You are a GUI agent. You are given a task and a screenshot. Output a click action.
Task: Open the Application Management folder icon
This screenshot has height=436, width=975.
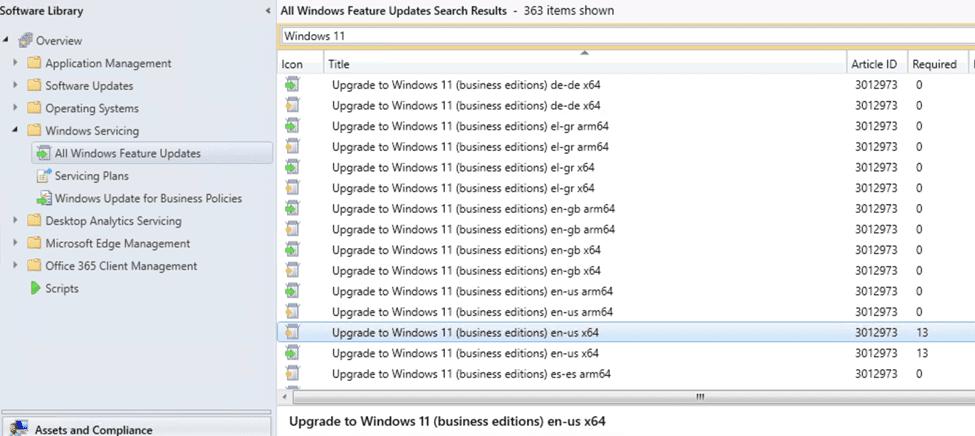(34, 63)
